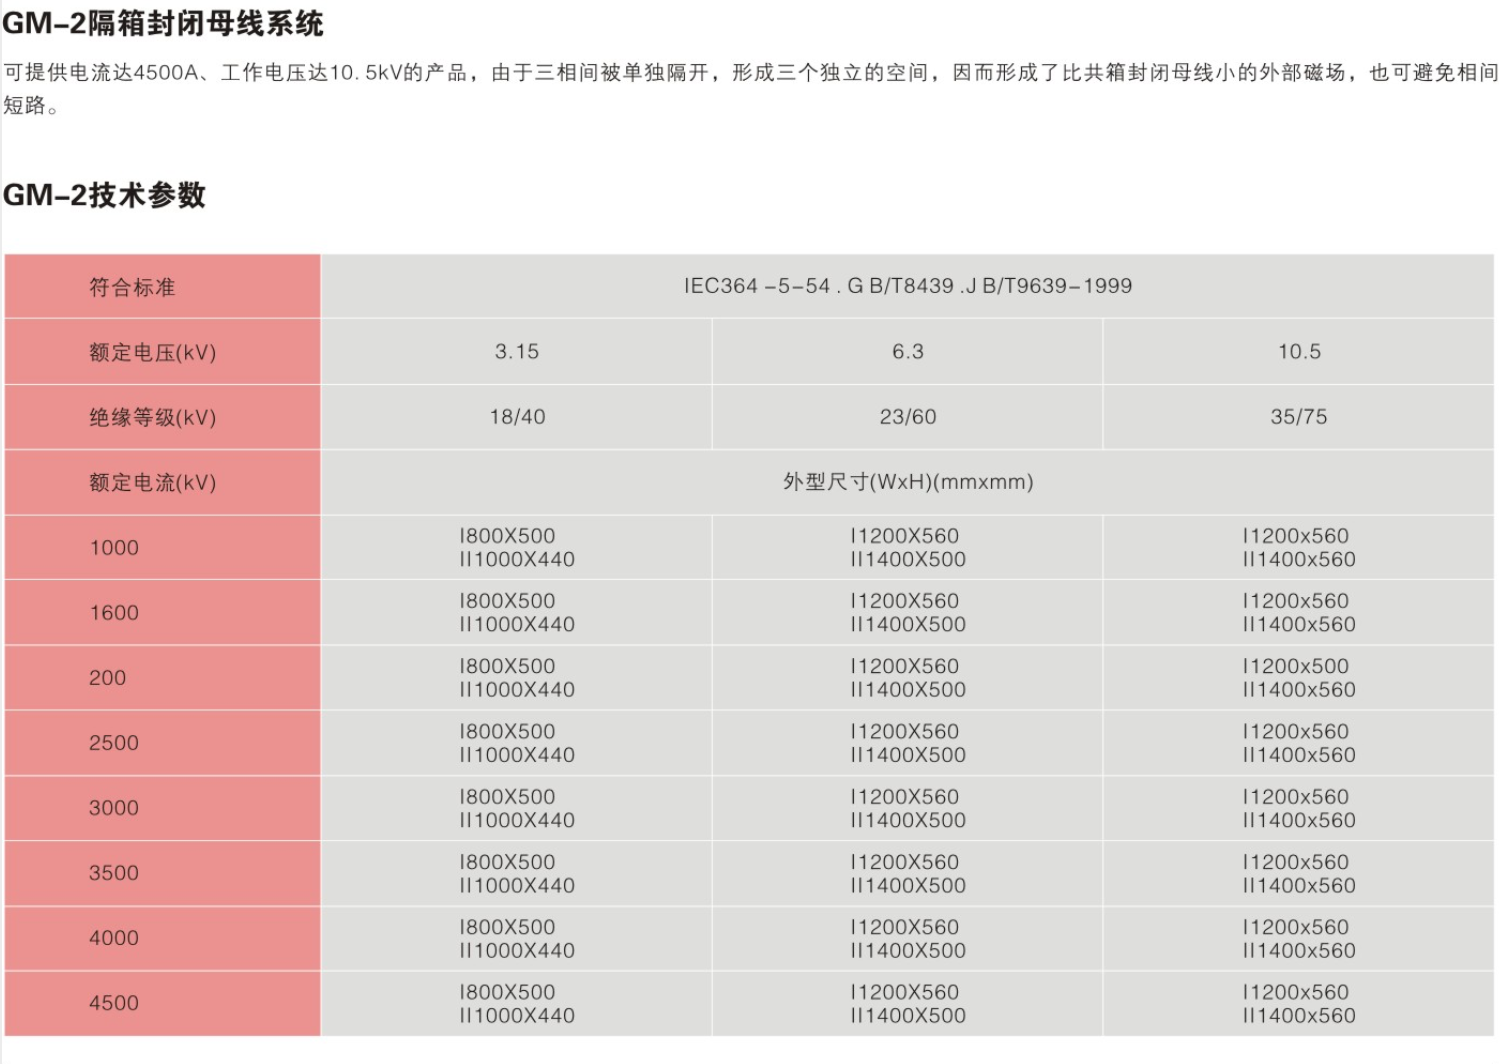The width and height of the screenshot is (1499, 1064).
Task: Click the GM-2技术参数 section heading
Action: [x=104, y=194]
